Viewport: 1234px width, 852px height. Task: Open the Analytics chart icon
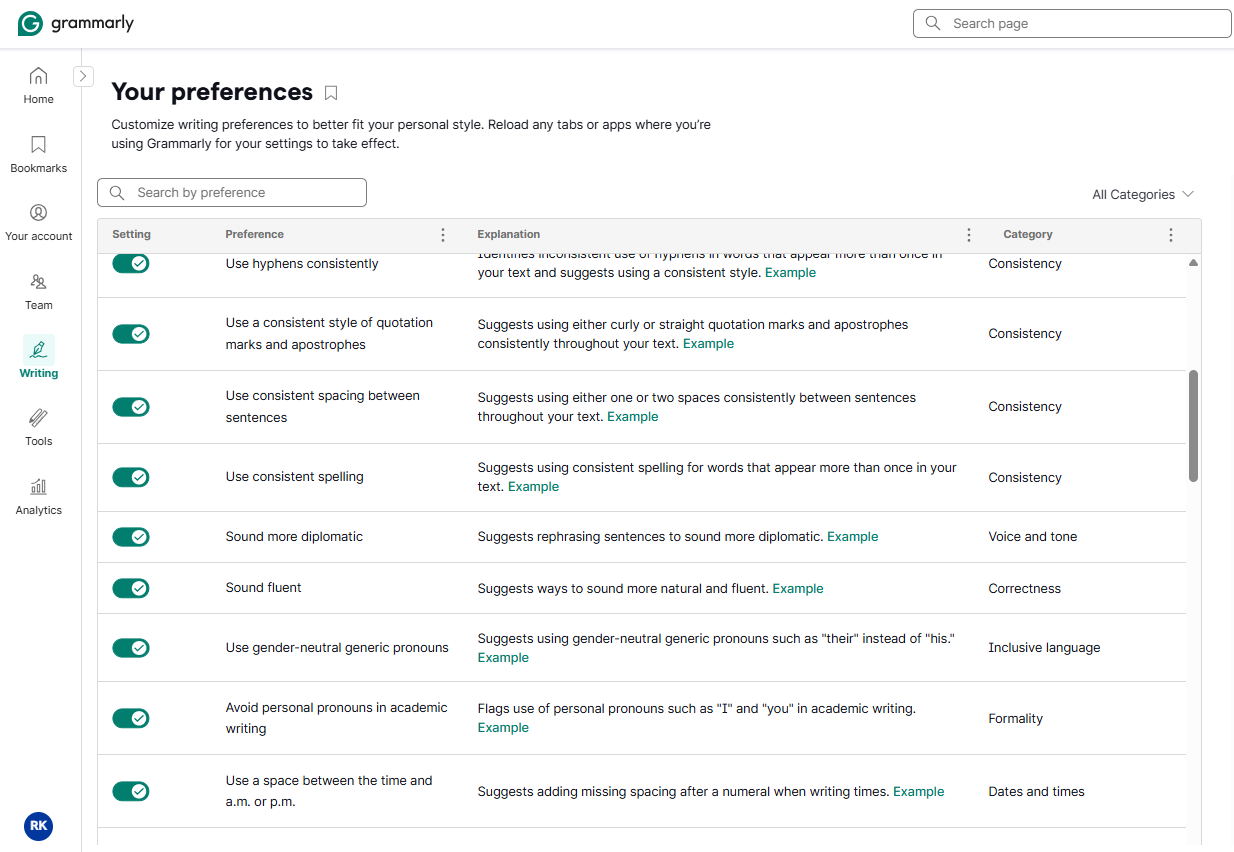click(38, 487)
